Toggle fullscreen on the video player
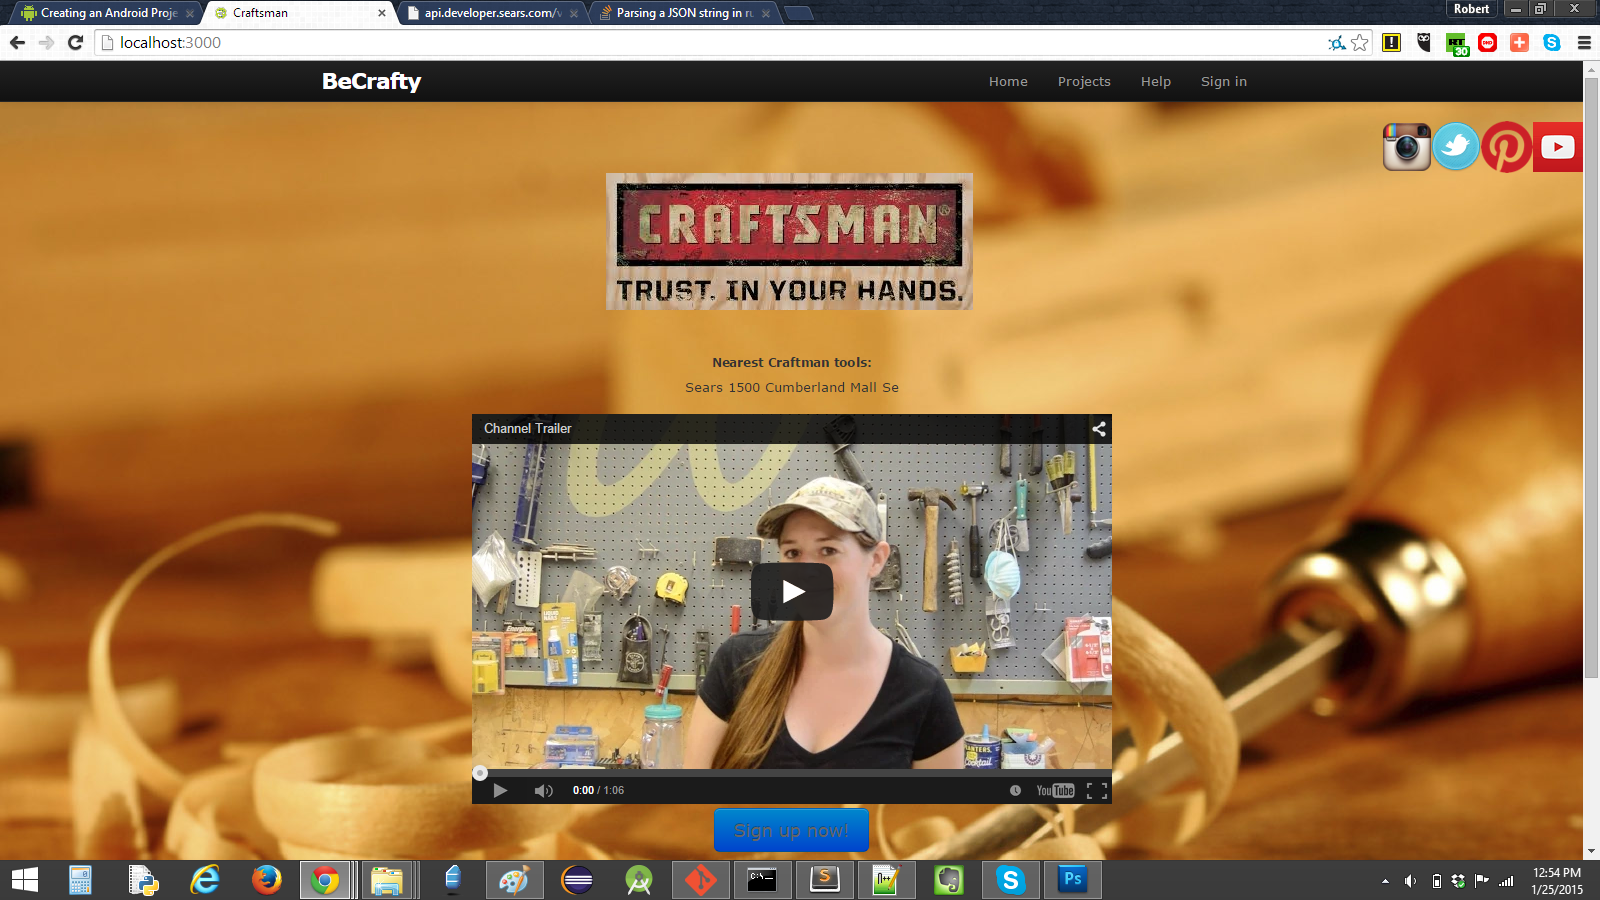The image size is (1600, 900). pyautogui.click(x=1097, y=790)
